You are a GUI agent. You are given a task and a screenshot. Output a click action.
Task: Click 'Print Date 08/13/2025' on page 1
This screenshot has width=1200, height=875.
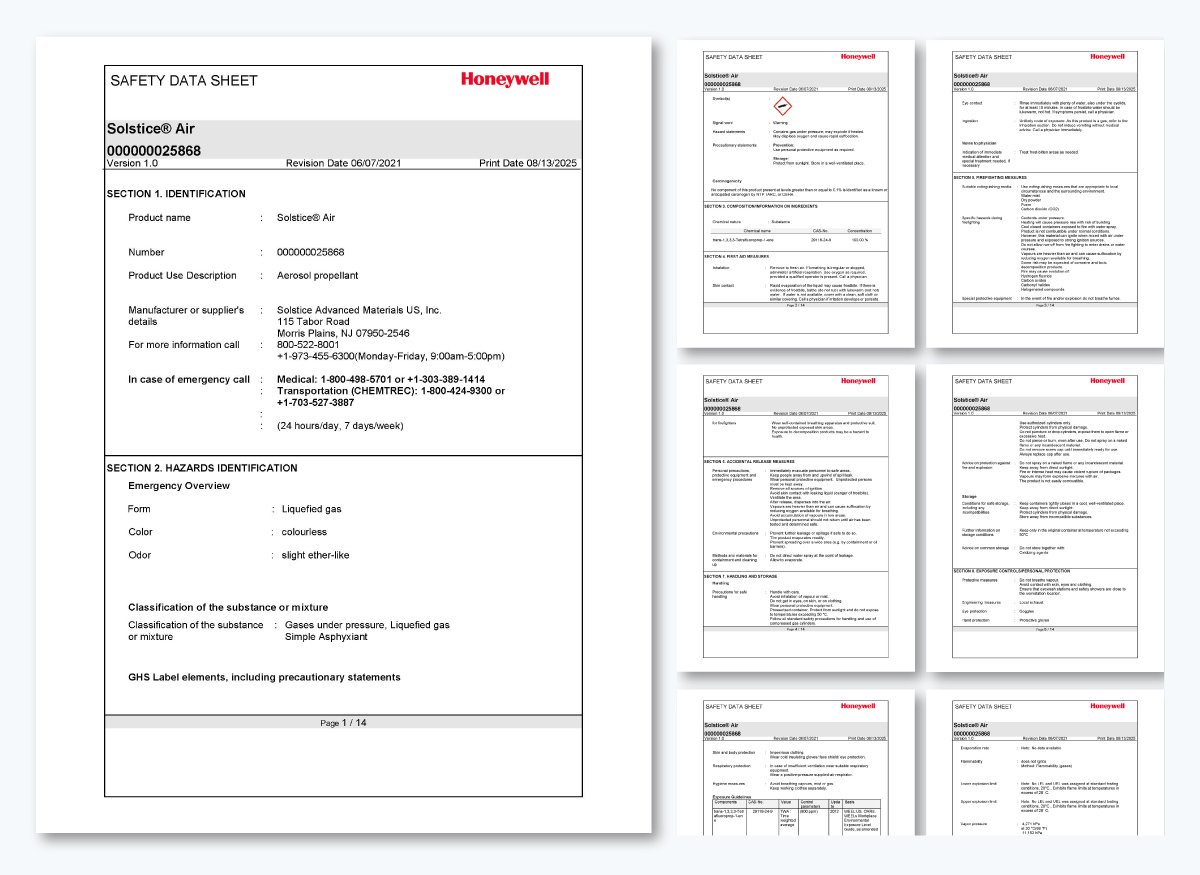coord(529,163)
